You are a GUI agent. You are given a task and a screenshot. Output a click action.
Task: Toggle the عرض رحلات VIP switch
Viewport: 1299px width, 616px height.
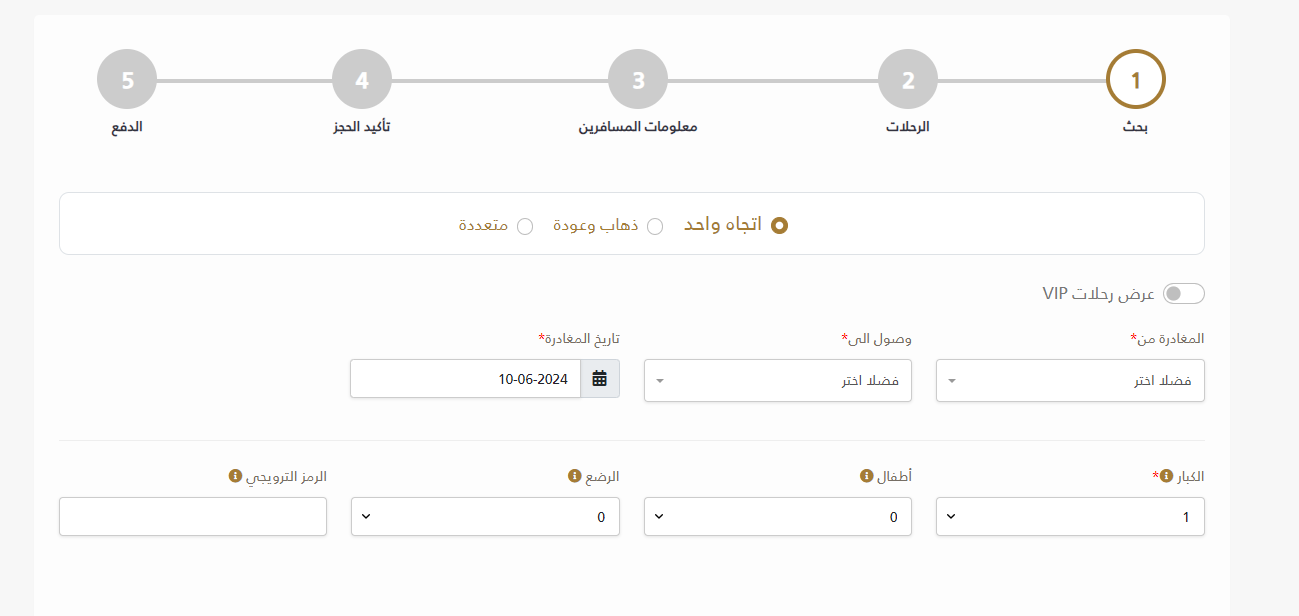[1185, 294]
